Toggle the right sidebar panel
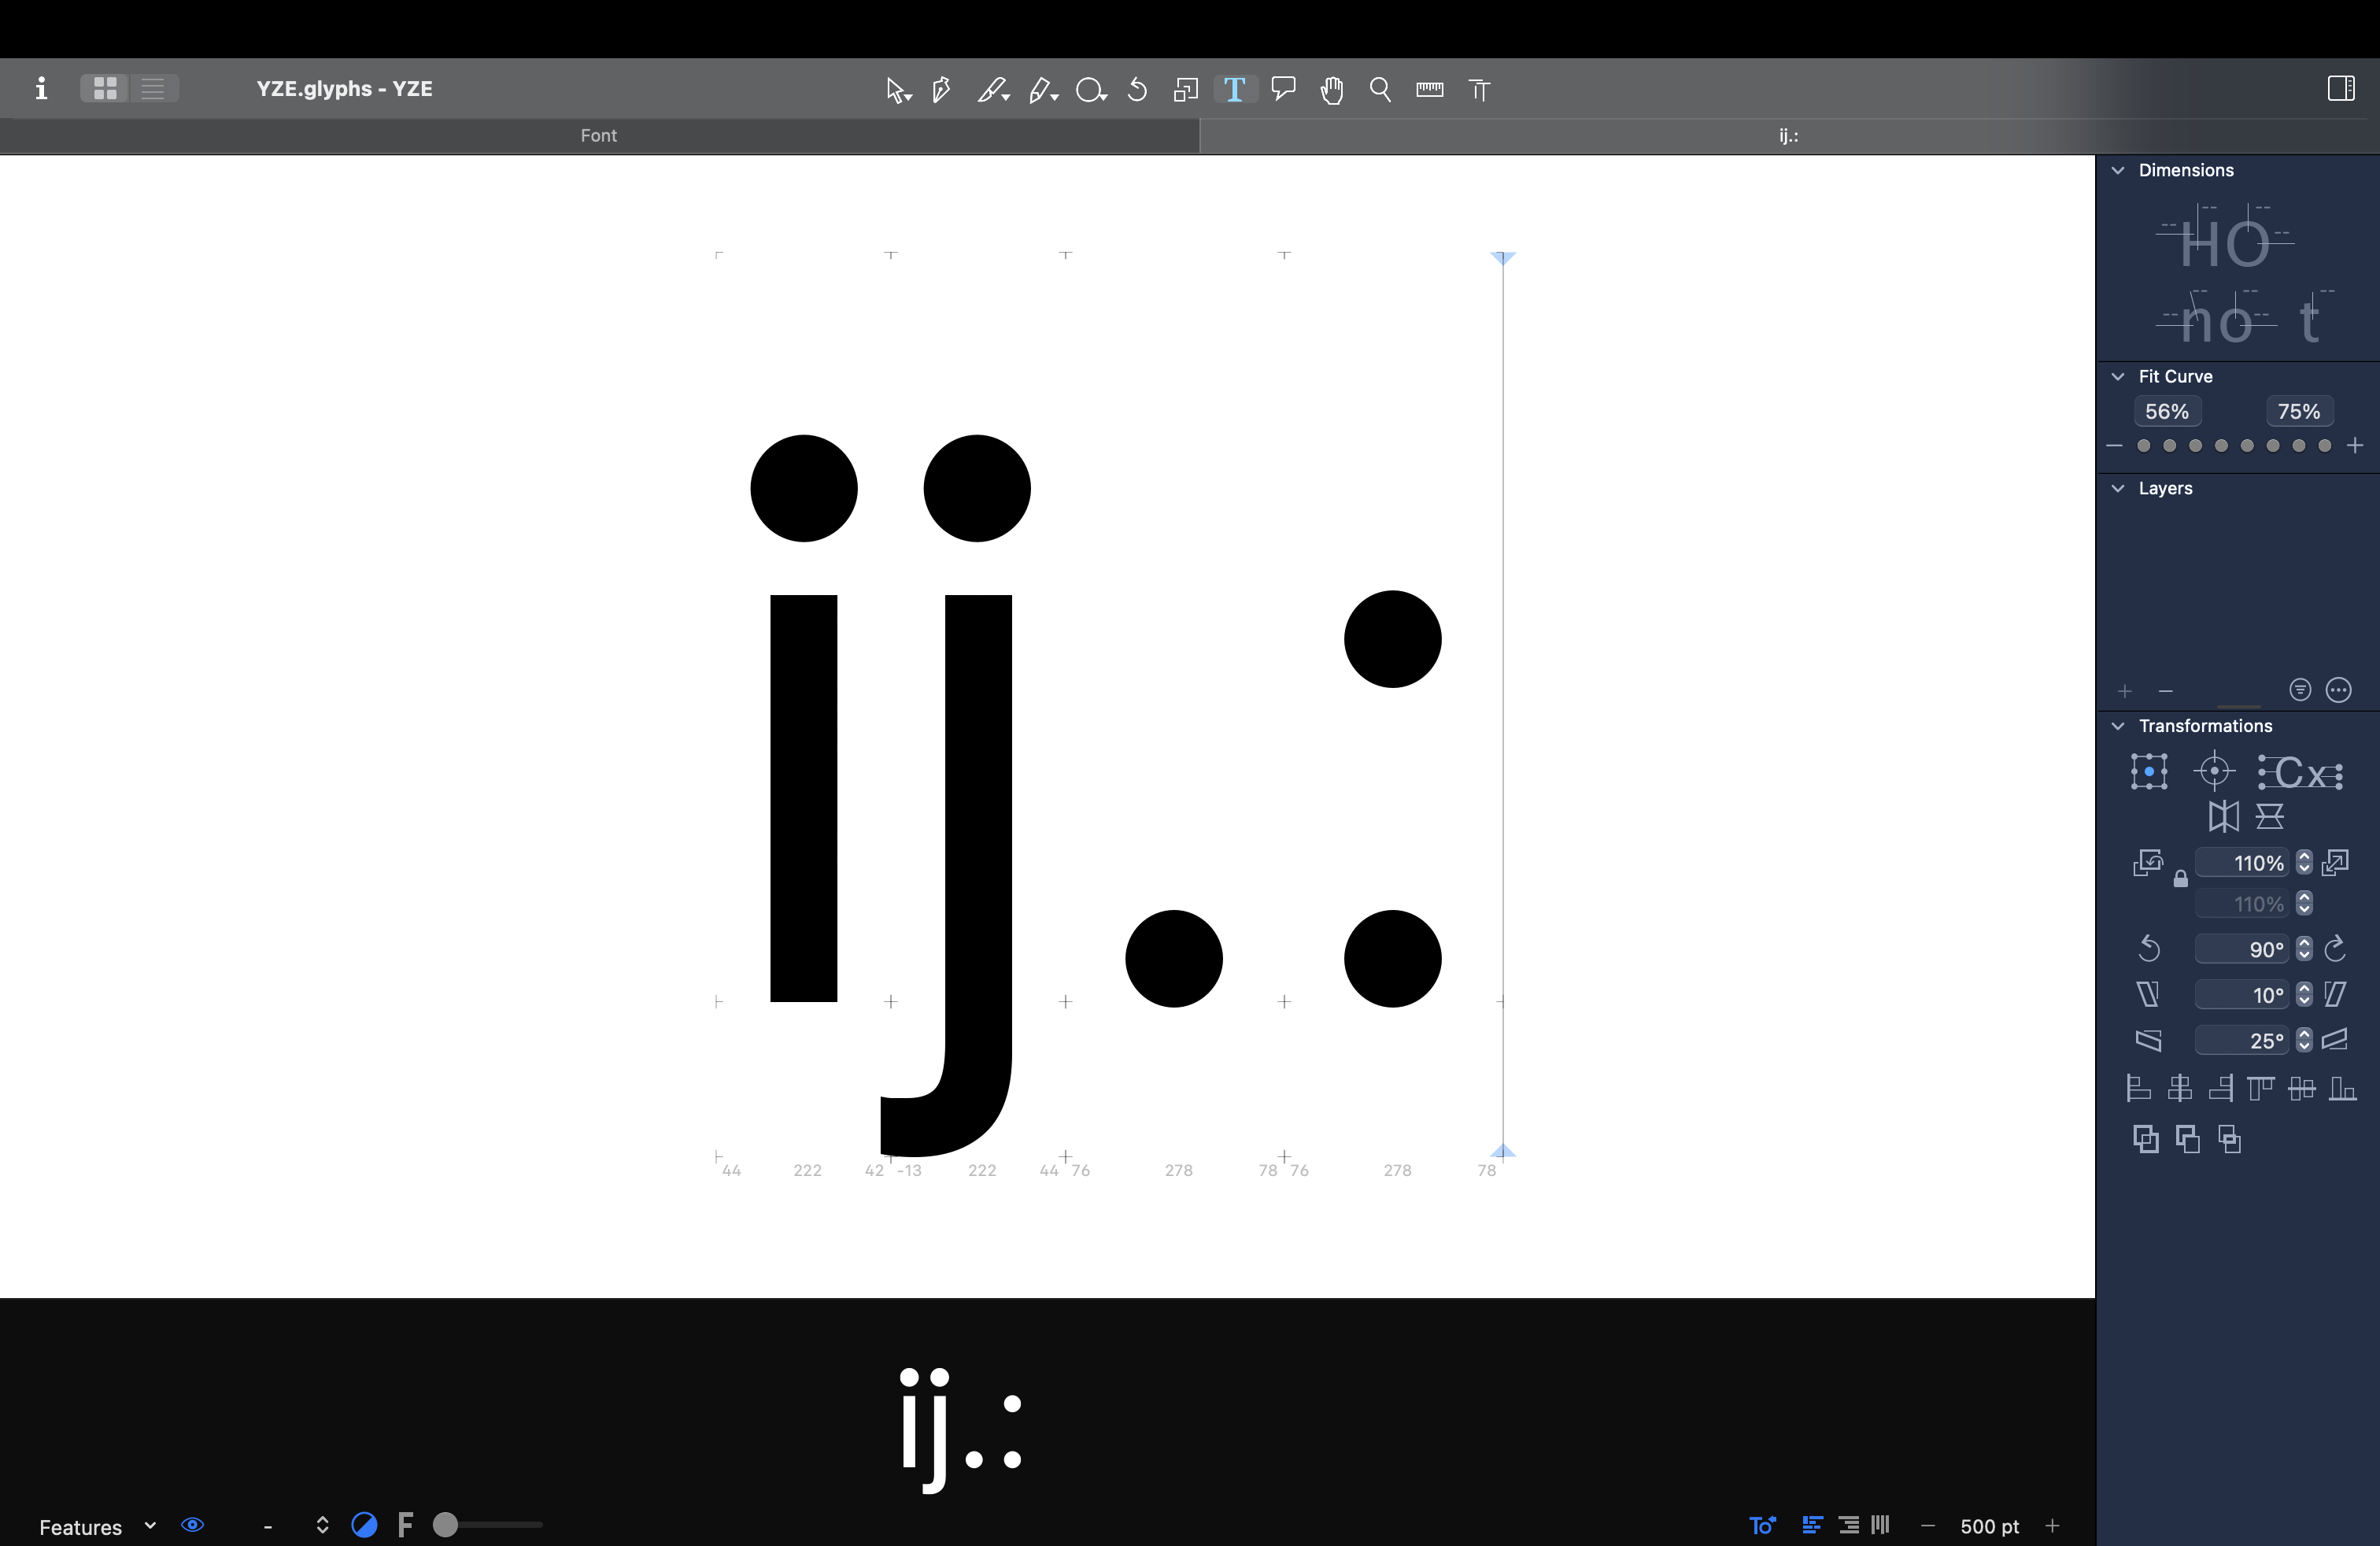Image resolution: width=2380 pixels, height=1546 pixels. 2340,88
